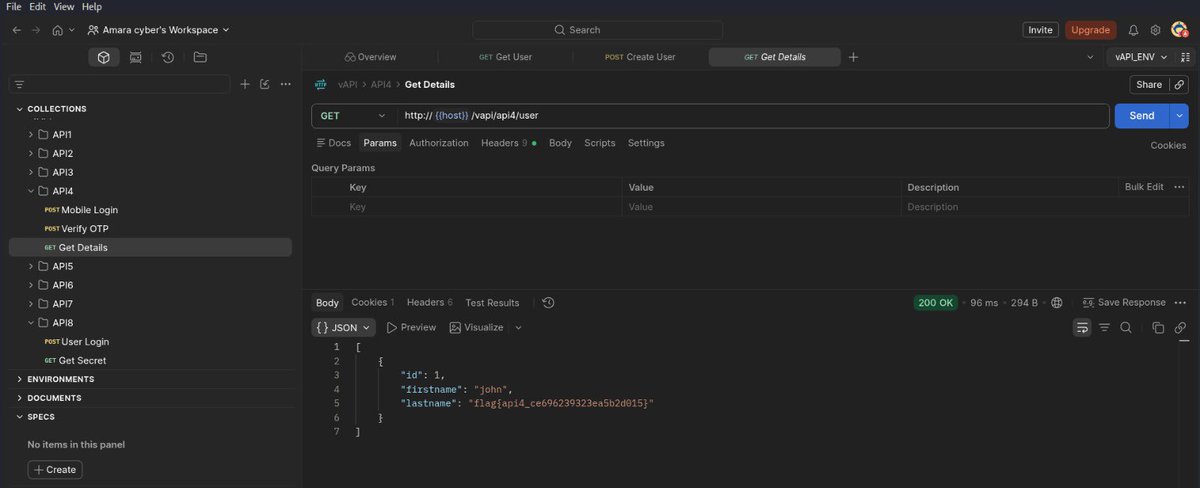Image resolution: width=1200 pixels, height=488 pixels.
Task: Open the environment variables quick-look icon
Action: [1186, 57]
